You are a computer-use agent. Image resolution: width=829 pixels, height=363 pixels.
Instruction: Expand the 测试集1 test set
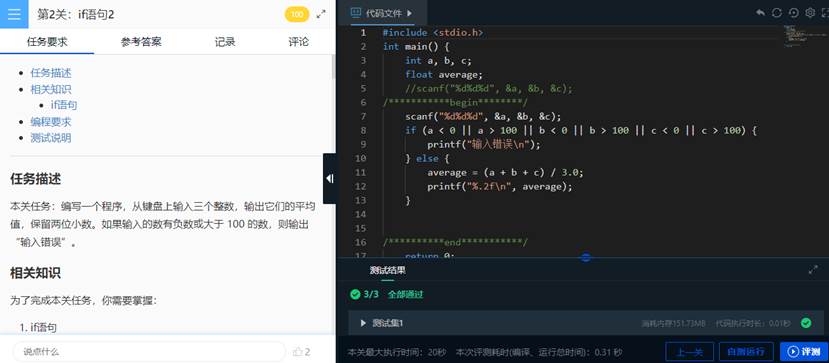(363, 323)
